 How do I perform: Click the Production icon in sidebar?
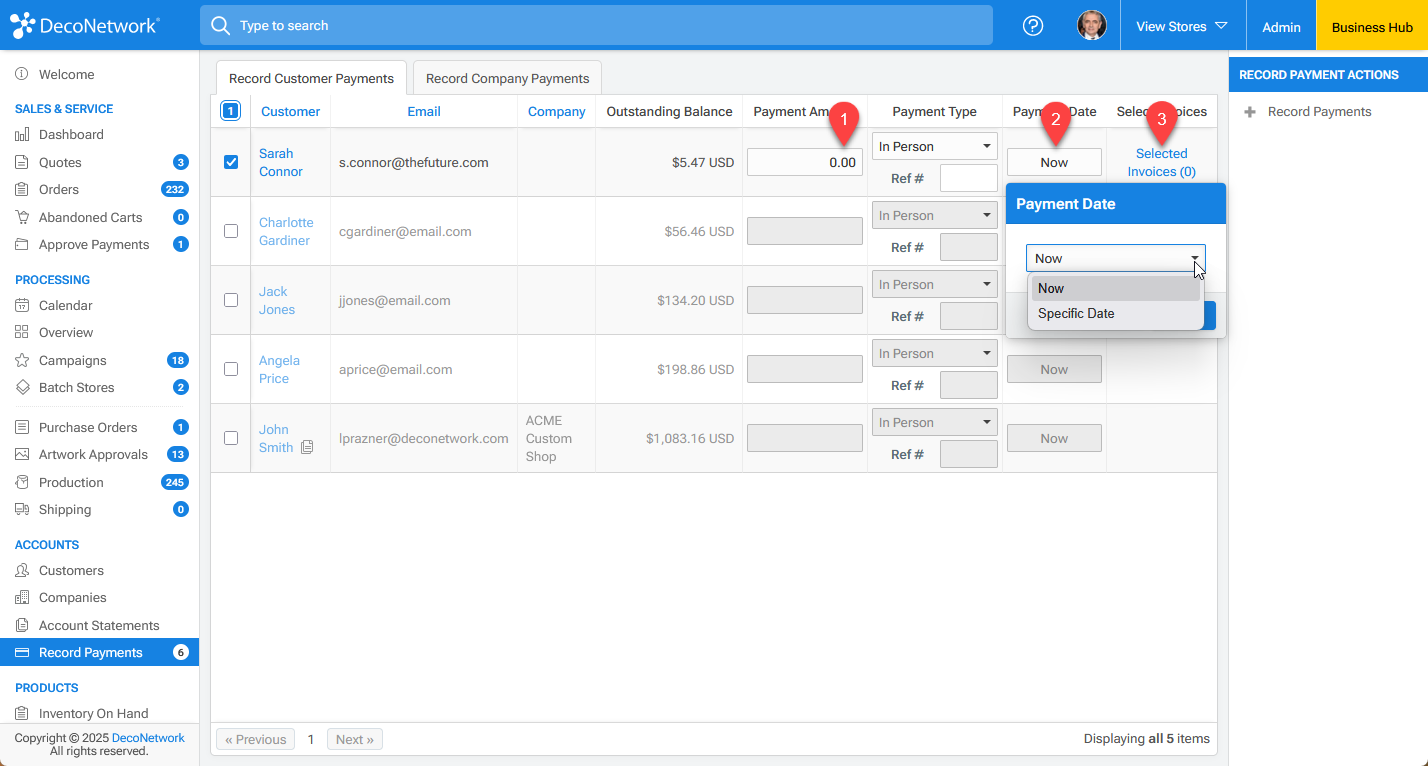click(22, 482)
